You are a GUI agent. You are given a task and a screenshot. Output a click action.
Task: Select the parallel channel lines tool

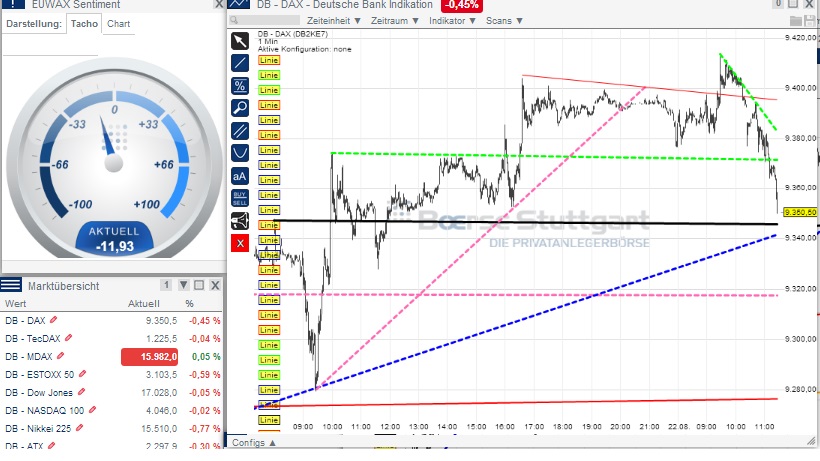[x=240, y=131]
